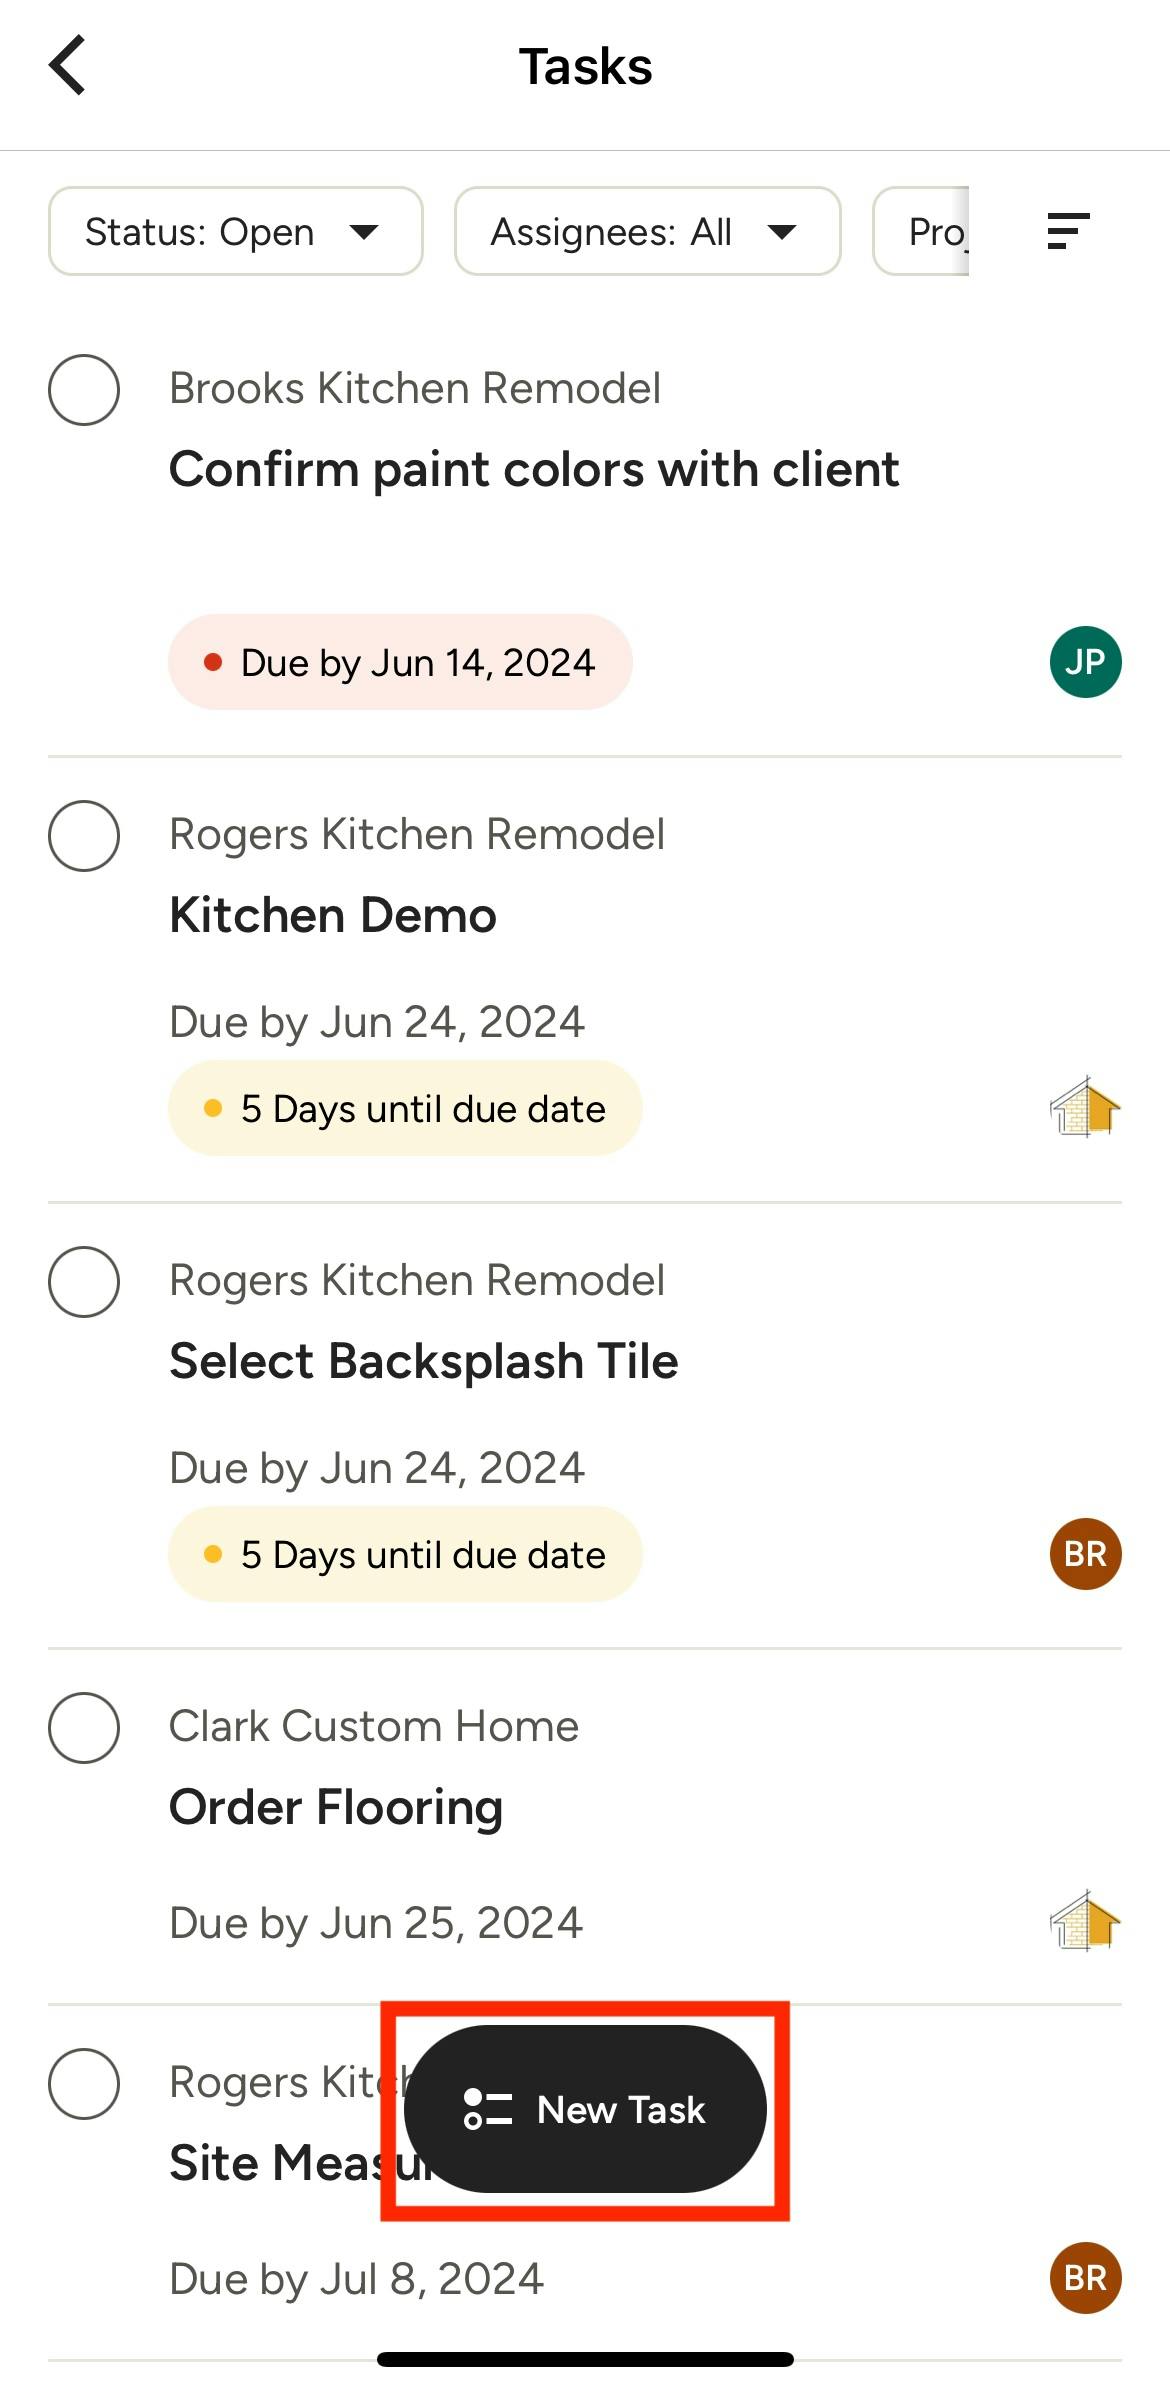Tap the JP assignee avatar
The image size is (1170, 2391).
pos(1085,662)
